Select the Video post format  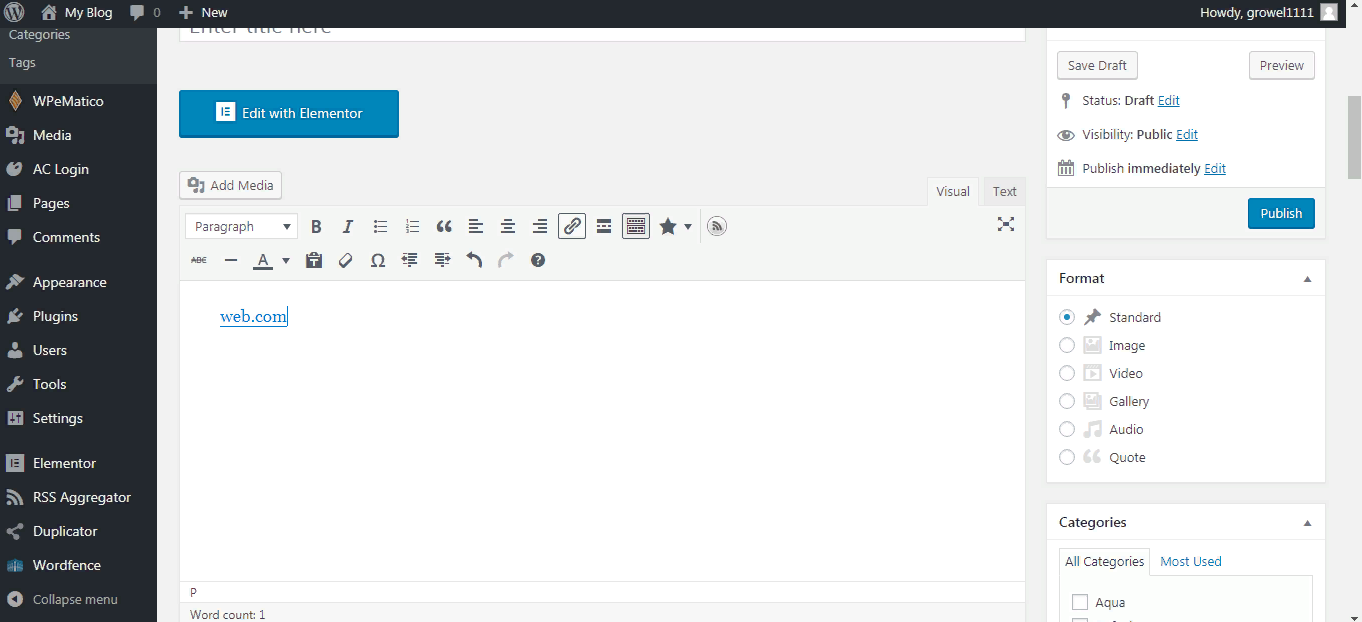[x=1067, y=373]
